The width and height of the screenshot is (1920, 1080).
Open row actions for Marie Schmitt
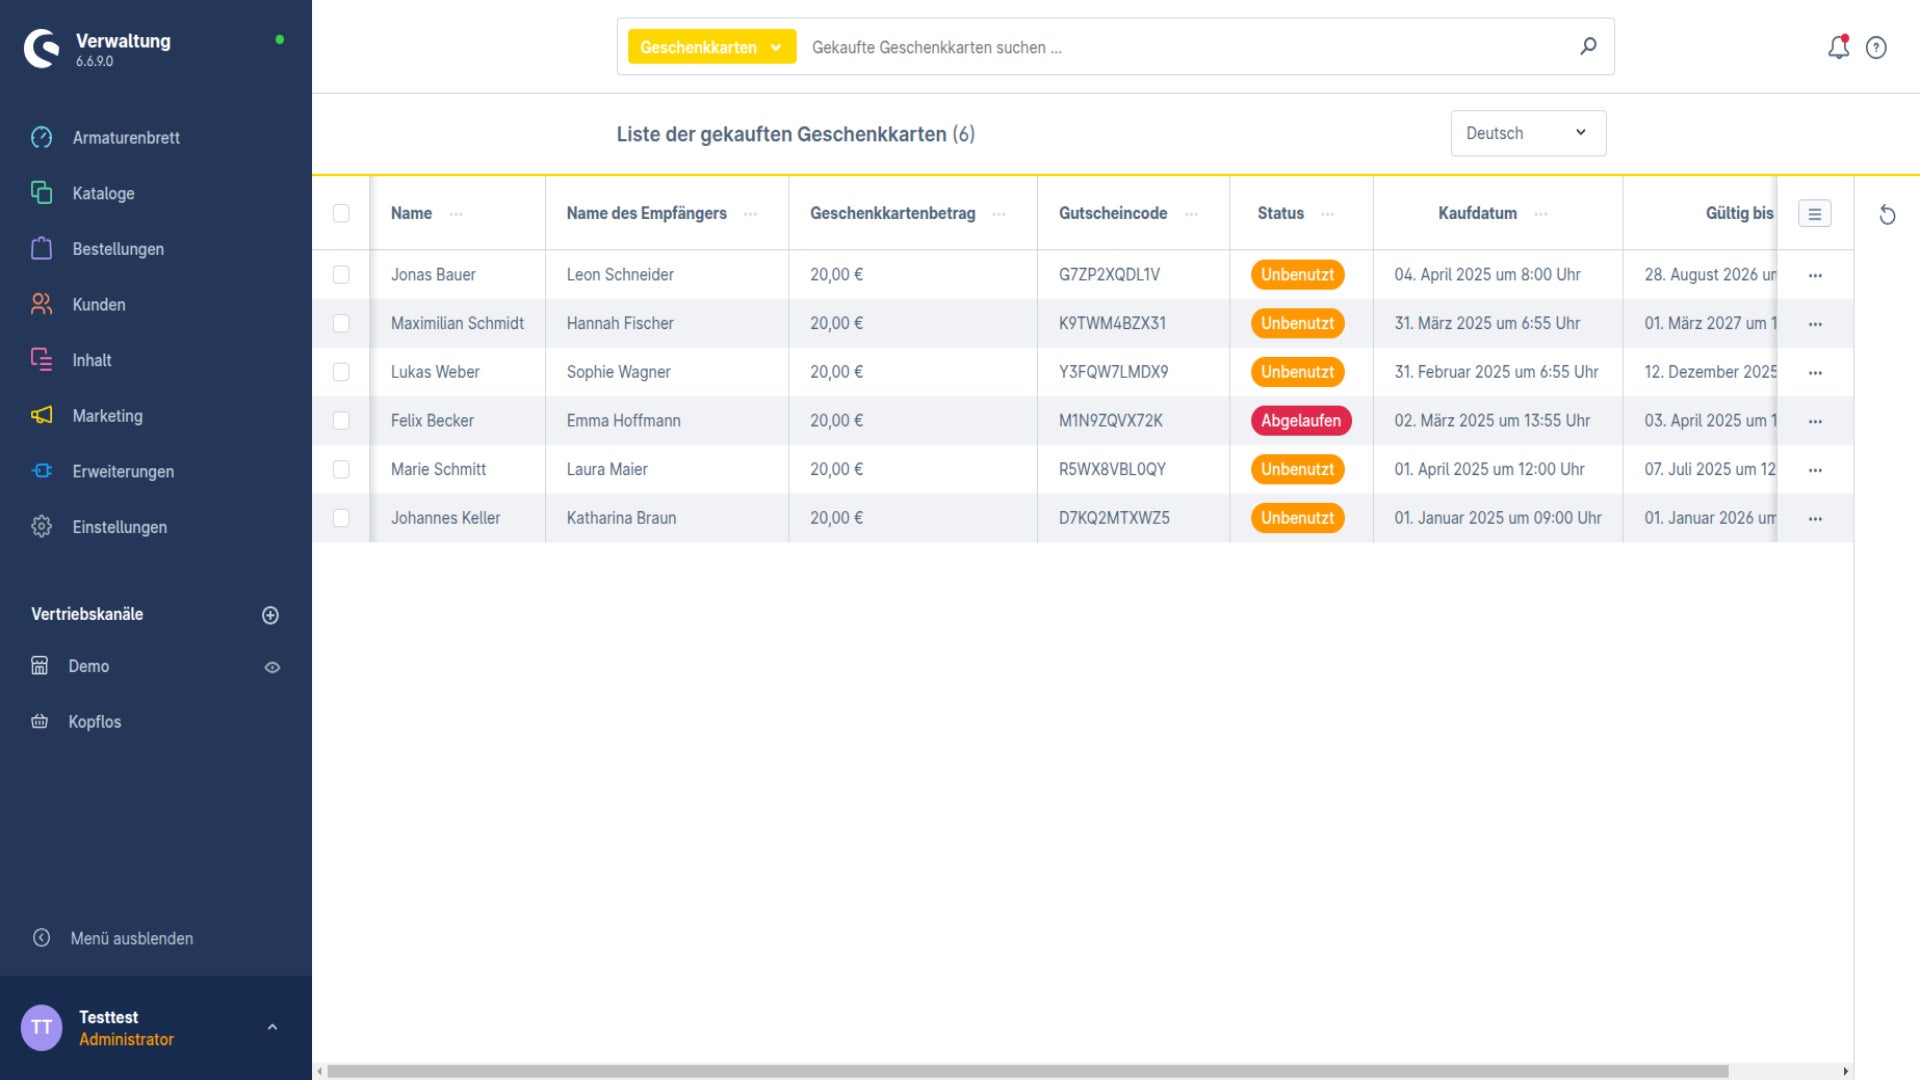1815,470
